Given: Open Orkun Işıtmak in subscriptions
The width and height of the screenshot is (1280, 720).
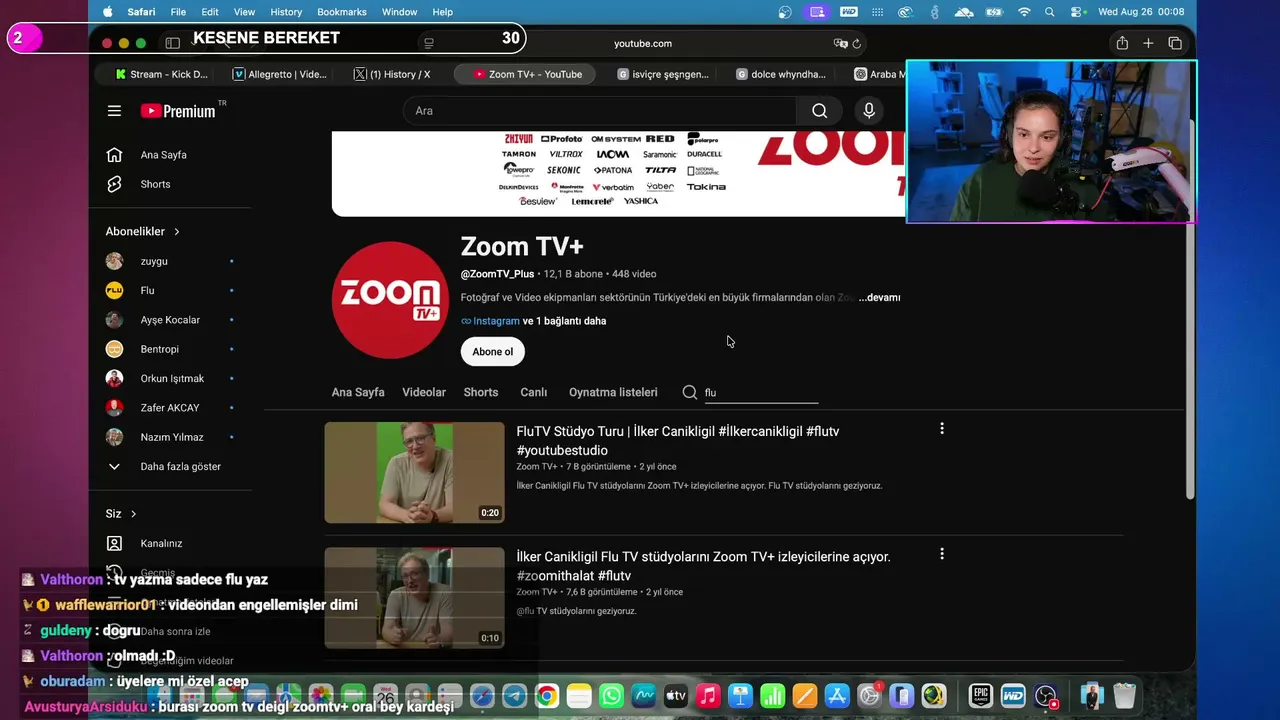Looking at the screenshot, I should pos(170,378).
